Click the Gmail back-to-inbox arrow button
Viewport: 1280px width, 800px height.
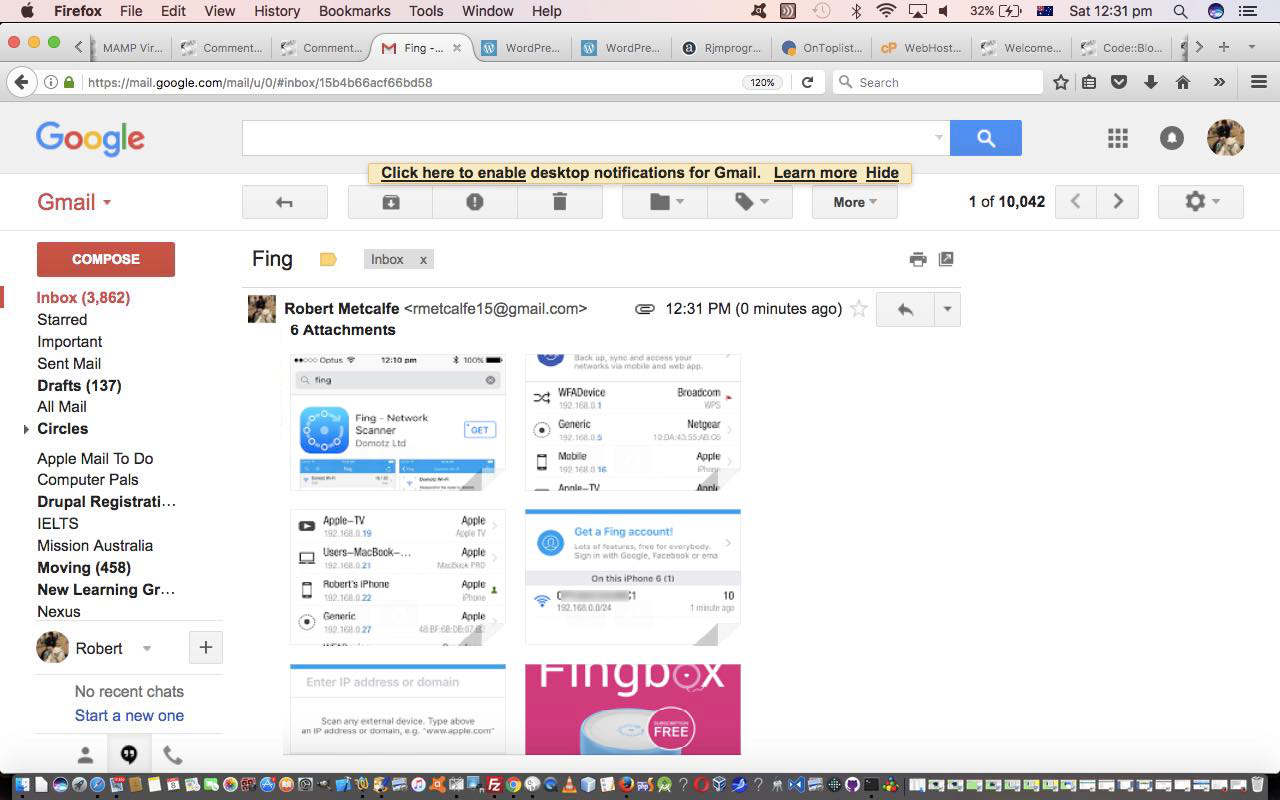pyautogui.click(x=285, y=202)
